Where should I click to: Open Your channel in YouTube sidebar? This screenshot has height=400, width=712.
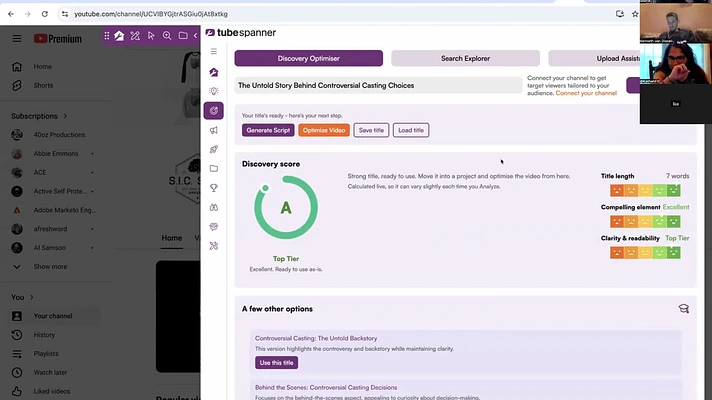51,316
